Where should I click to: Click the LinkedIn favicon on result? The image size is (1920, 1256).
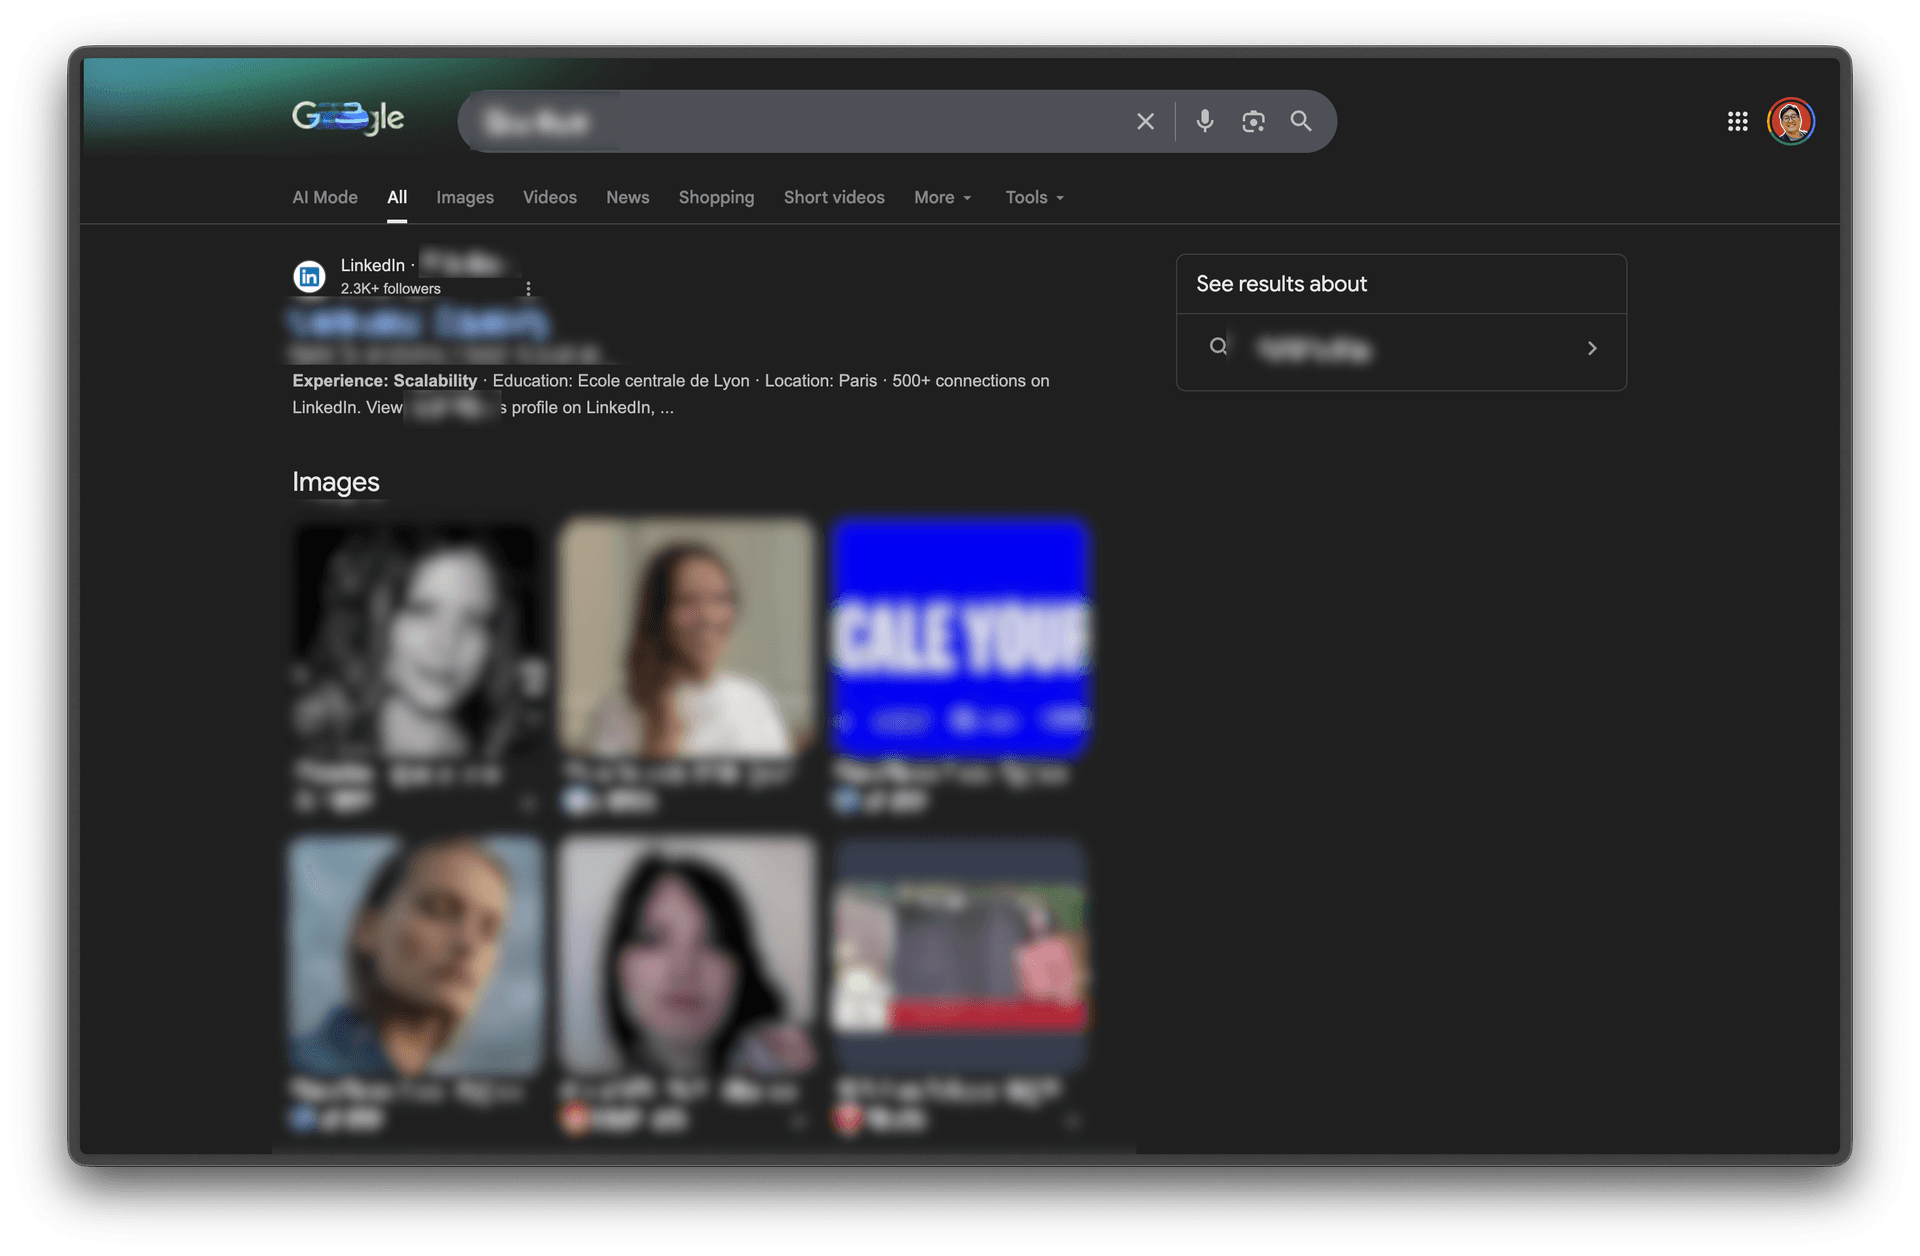pyautogui.click(x=309, y=276)
